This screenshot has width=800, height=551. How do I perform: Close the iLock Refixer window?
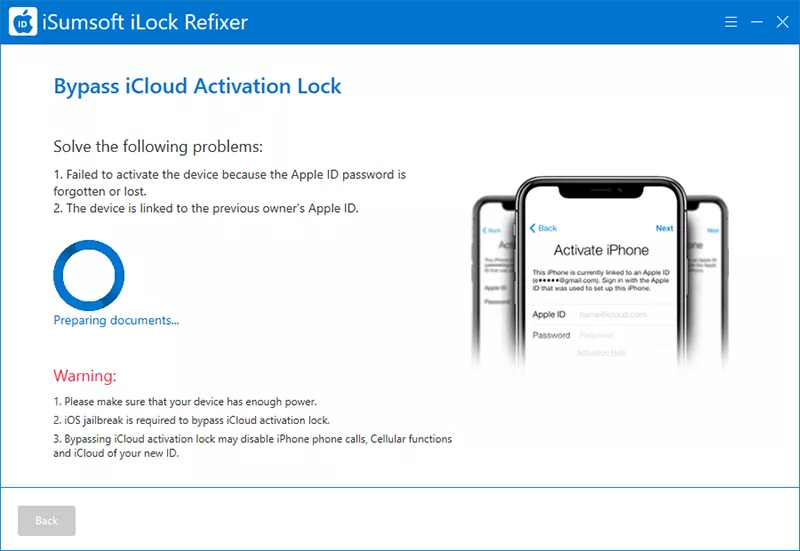click(782, 22)
